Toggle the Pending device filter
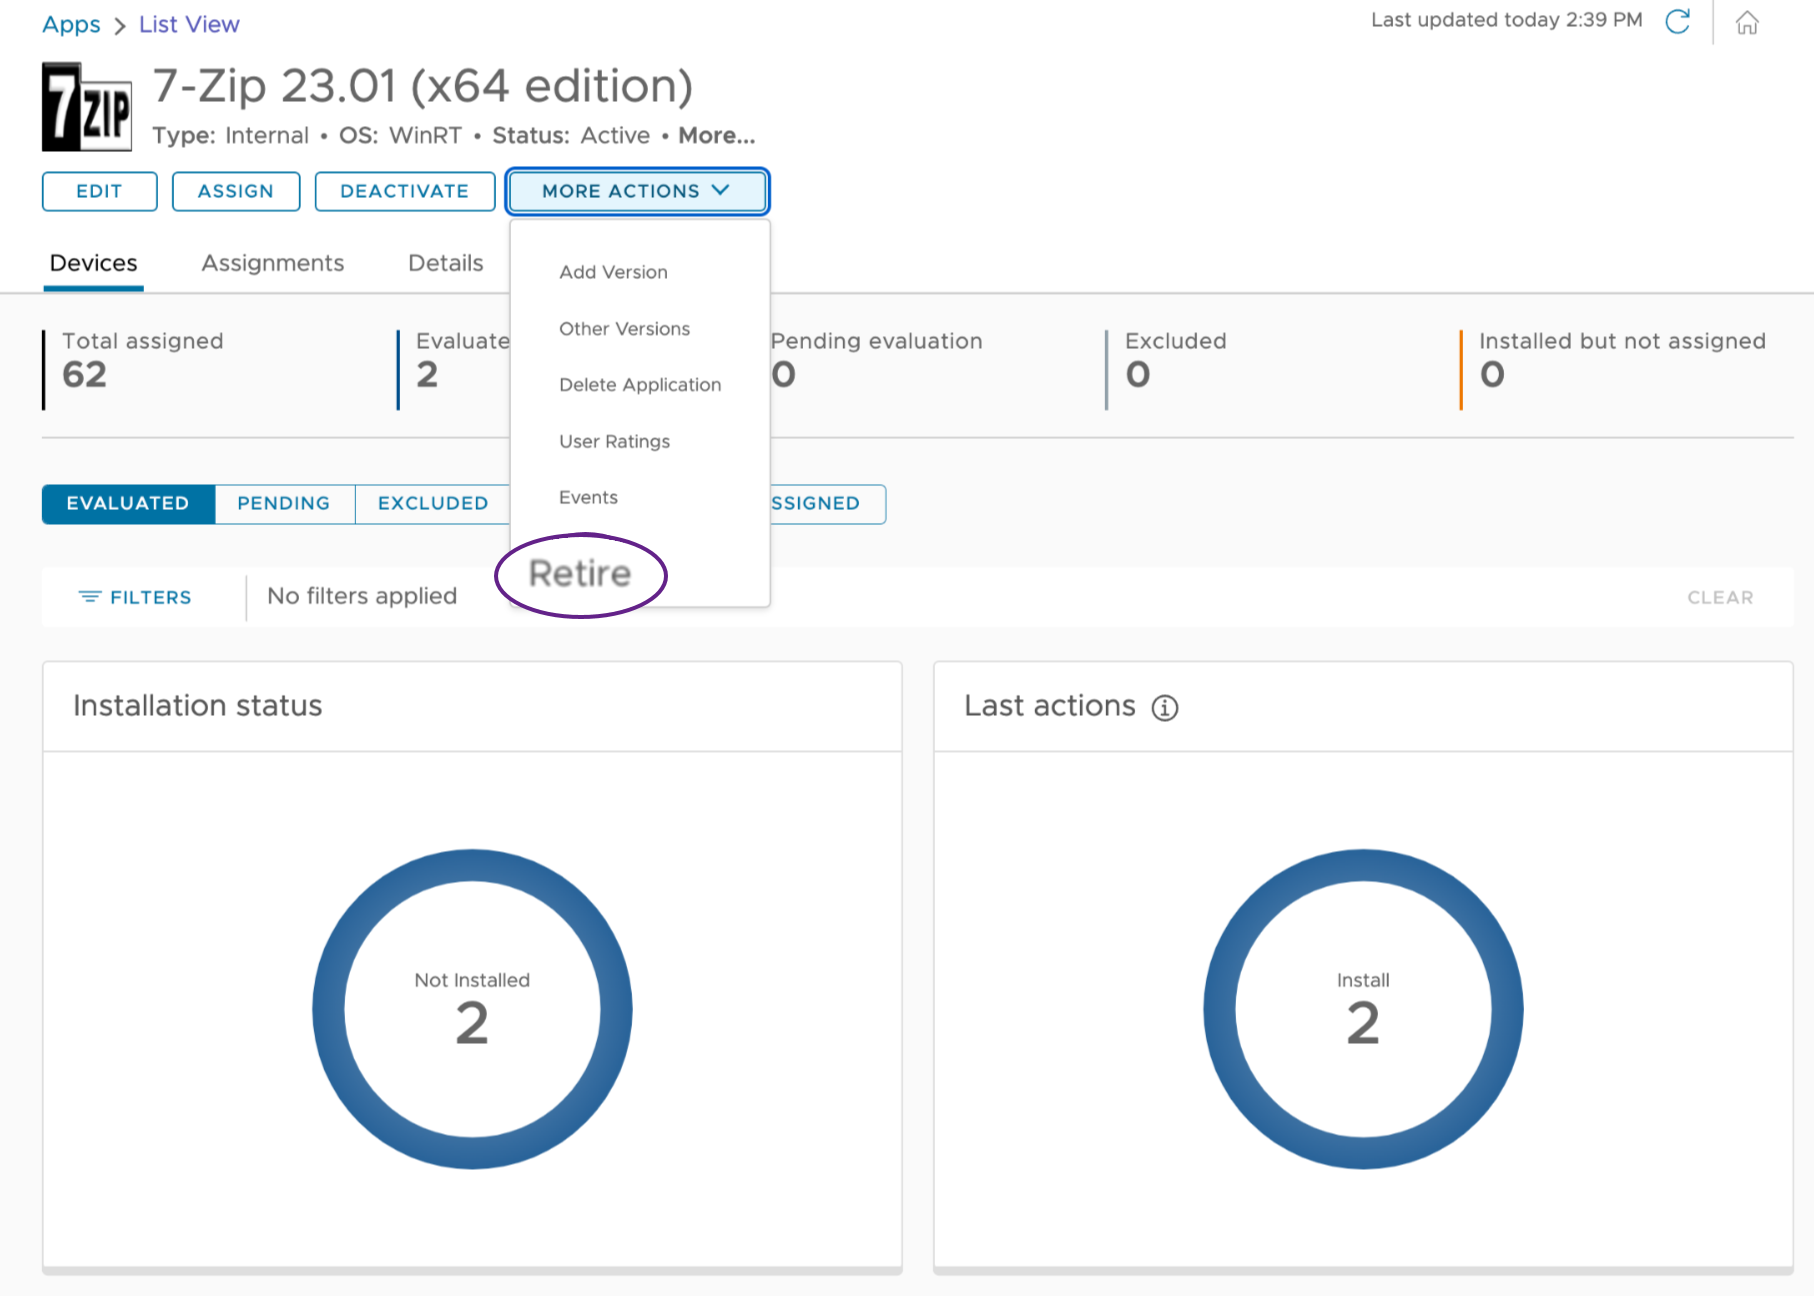The height and width of the screenshot is (1296, 1814). 283,504
